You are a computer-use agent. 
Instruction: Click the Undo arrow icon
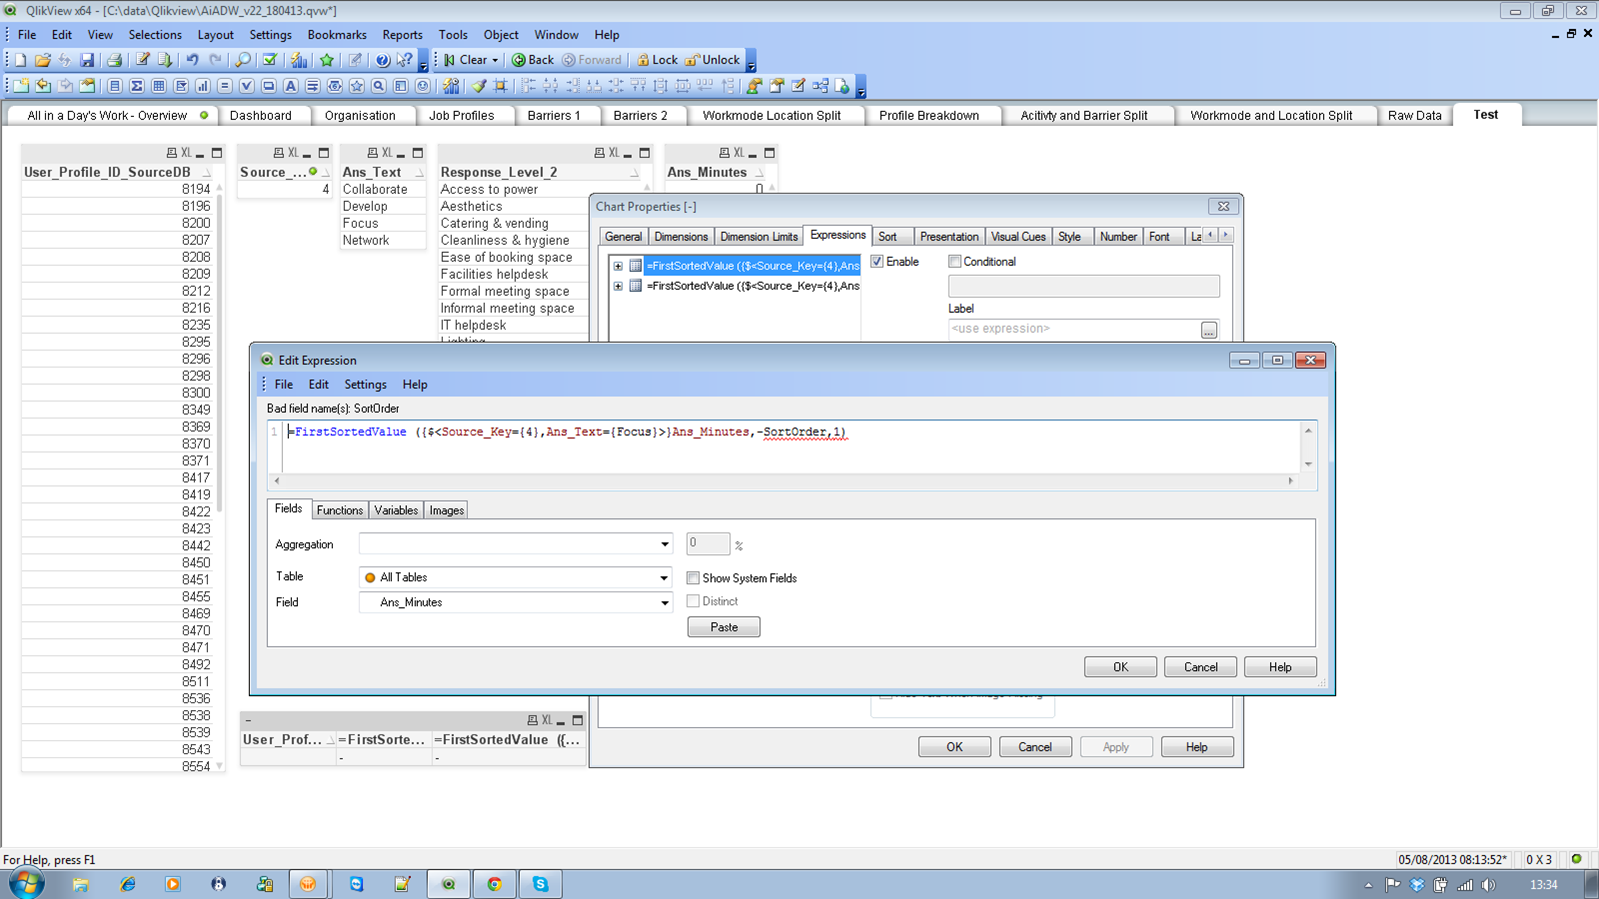(x=192, y=60)
